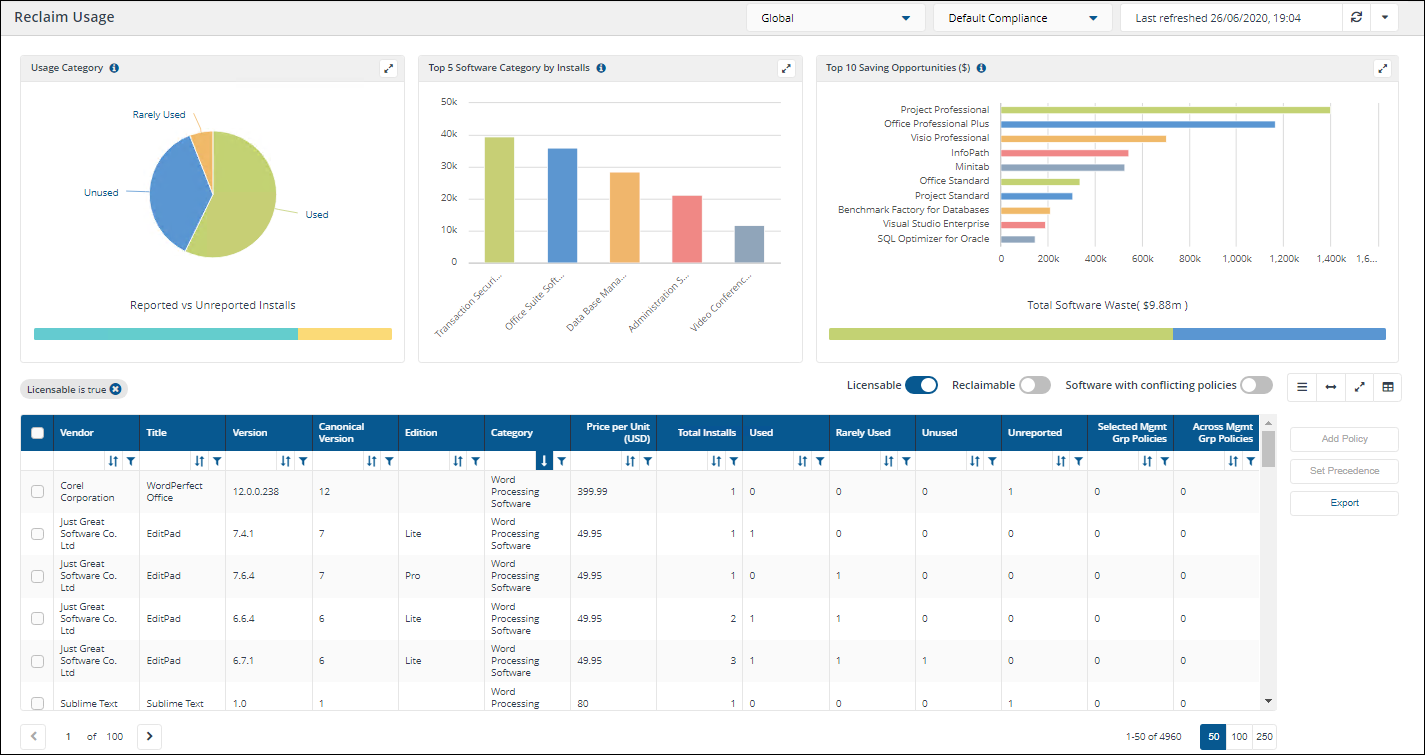Select the Corel Corporation row checkbox
The image size is (1425, 755).
(37, 491)
